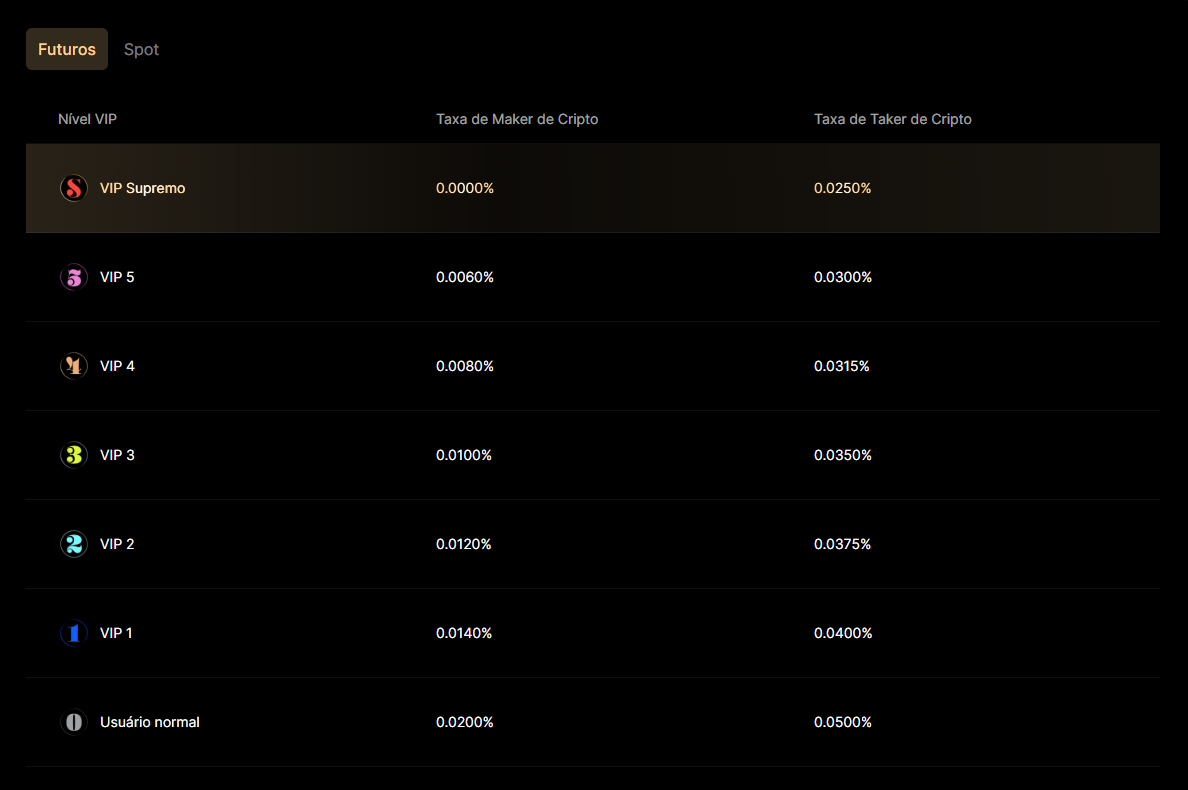Switch to the Spot tab
The height and width of the screenshot is (790, 1188).
click(x=141, y=49)
